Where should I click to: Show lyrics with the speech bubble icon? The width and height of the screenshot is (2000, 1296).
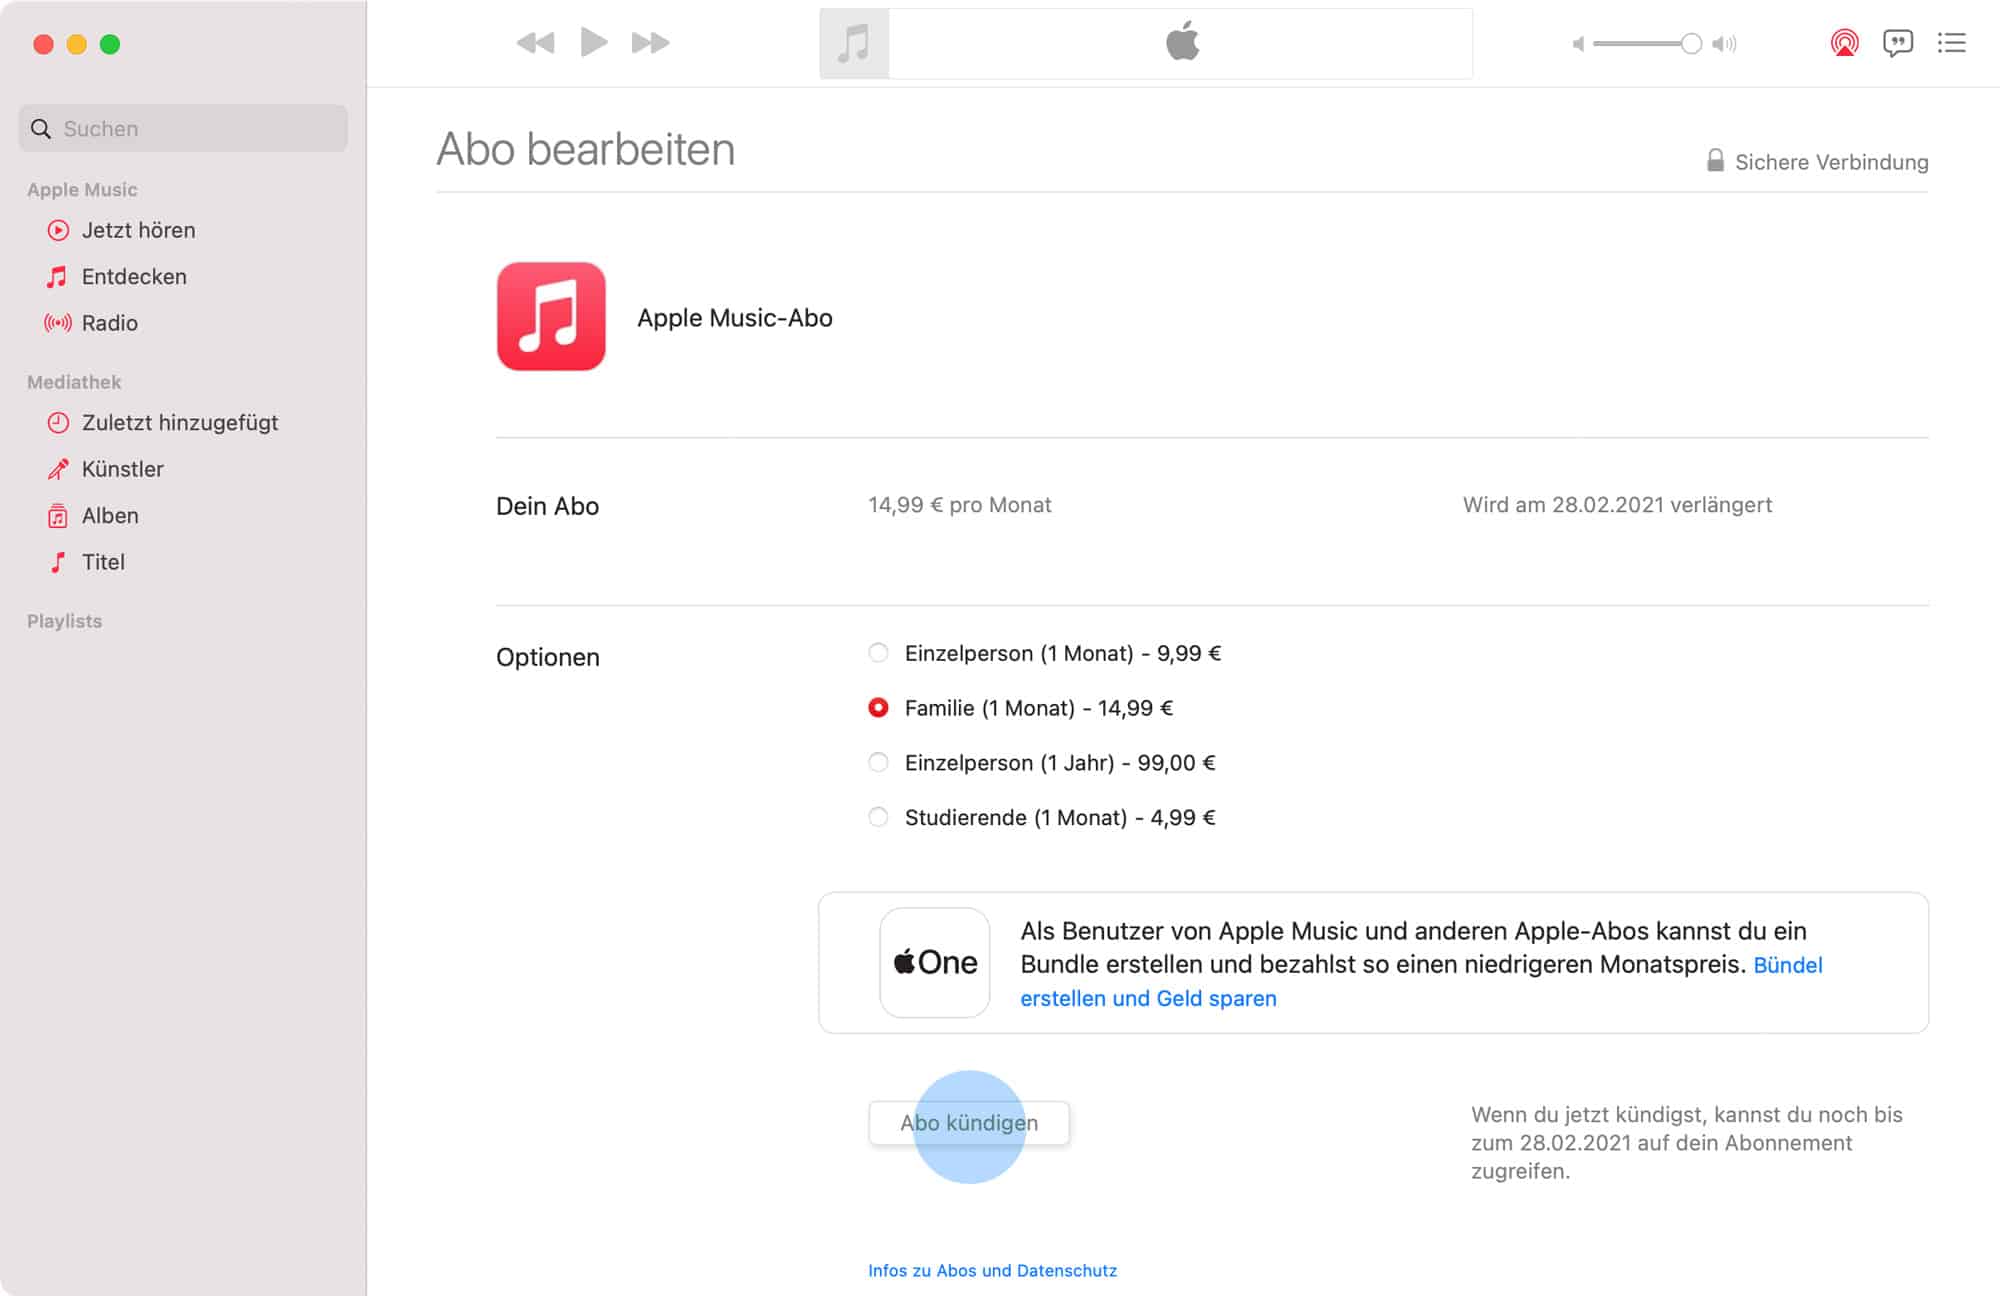click(1897, 43)
